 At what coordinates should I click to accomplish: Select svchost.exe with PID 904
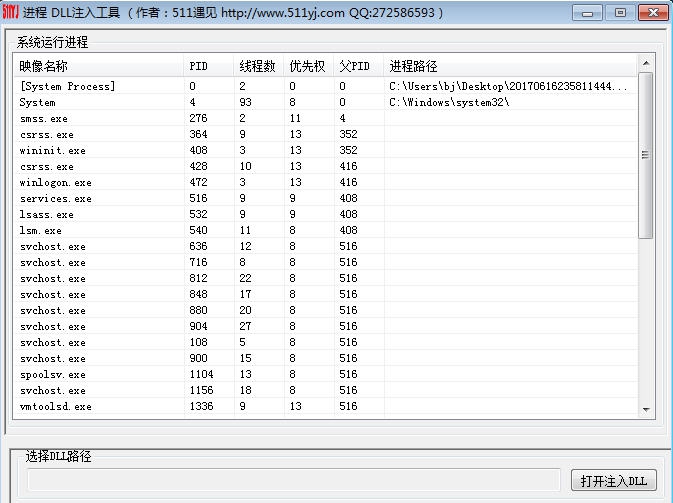coord(325,326)
